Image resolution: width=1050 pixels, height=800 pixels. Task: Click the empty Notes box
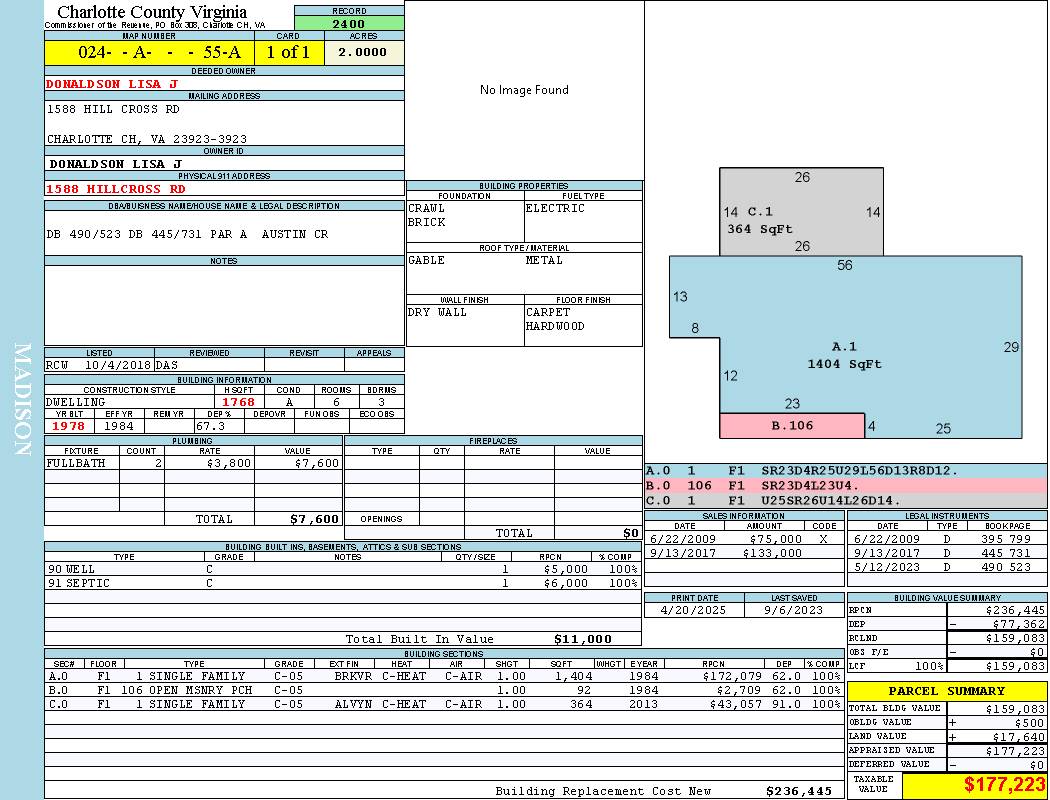[224, 305]
